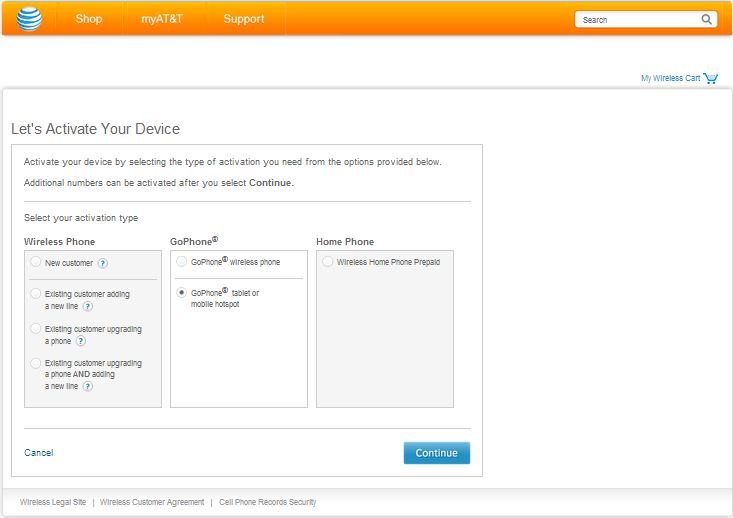This screenshot has width=733, height=518.
Task: Click the AT&T globe logo
Action: point(28,18)
